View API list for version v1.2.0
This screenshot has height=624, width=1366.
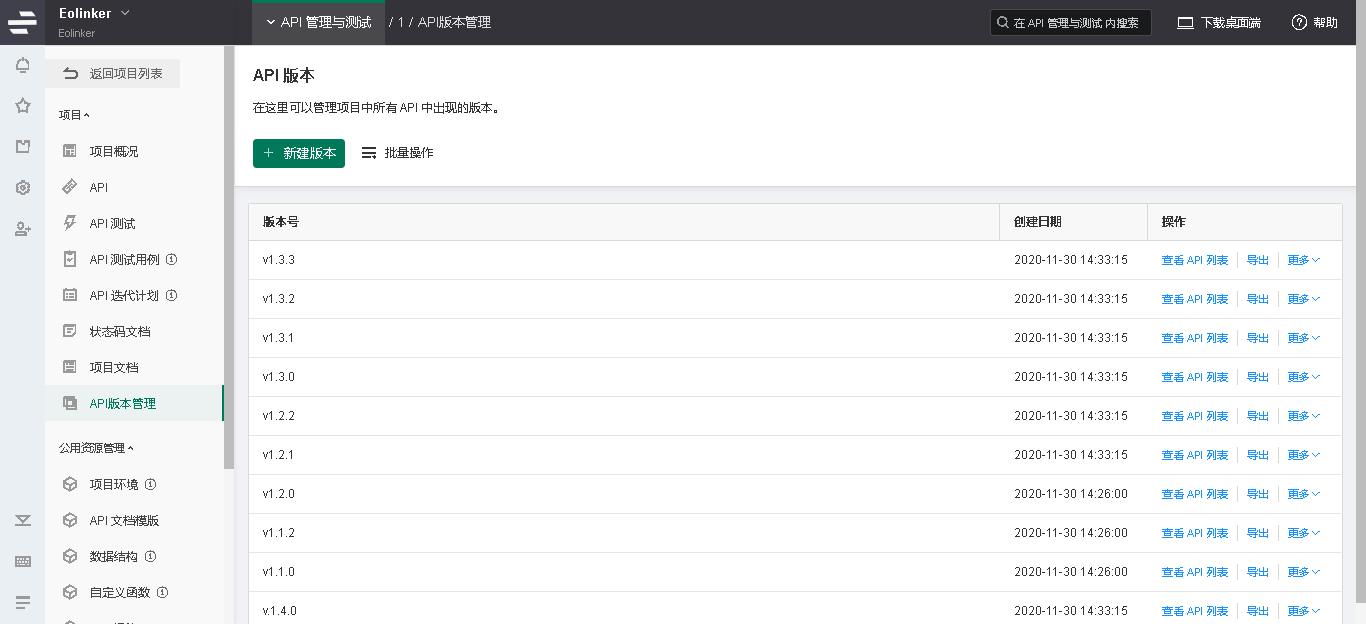pyautogui.click(x=1194, y=494)
